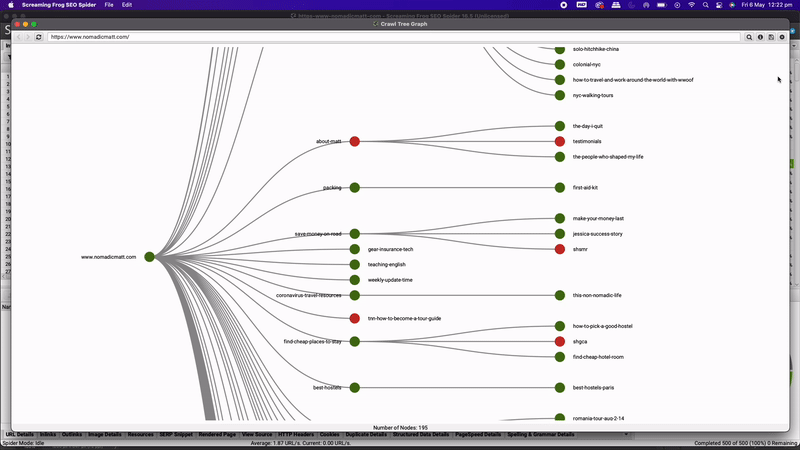The width and height of the screenshot is (800, 450).
Task: Click how-to-travel-and-work-around-the-world-with-wwoof label
Action: 633,80
